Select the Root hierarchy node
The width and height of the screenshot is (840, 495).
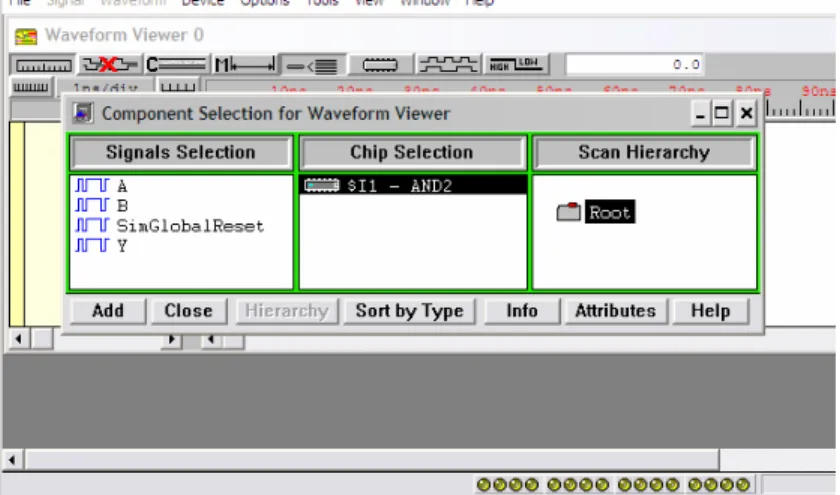[x=610, y=212]
